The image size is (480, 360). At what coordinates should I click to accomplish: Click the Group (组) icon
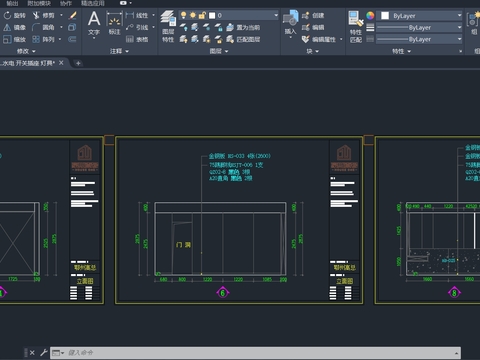point(473,23)
